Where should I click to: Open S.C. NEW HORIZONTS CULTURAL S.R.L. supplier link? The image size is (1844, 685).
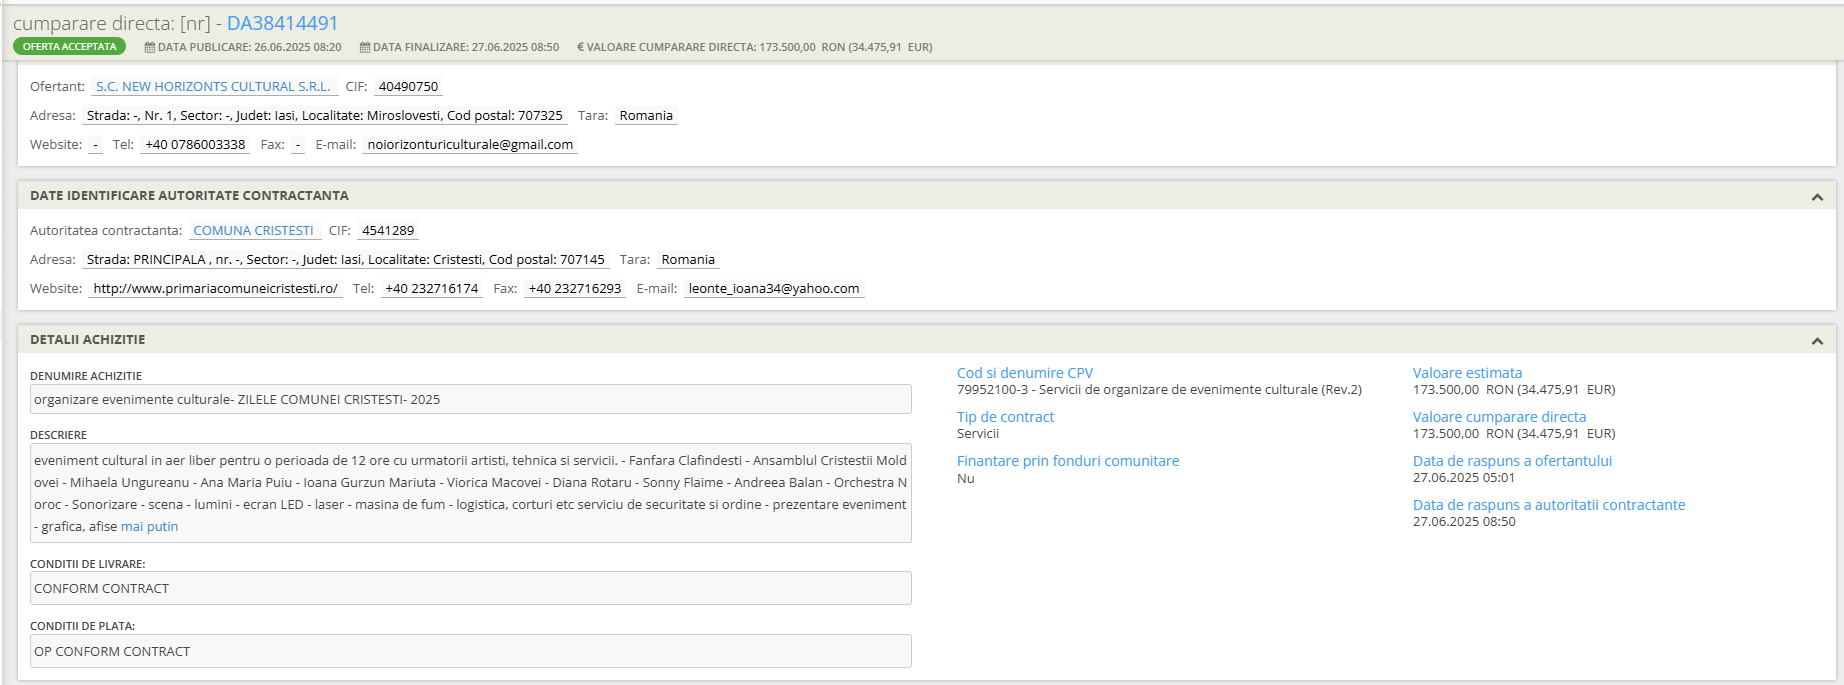point(213,87)
